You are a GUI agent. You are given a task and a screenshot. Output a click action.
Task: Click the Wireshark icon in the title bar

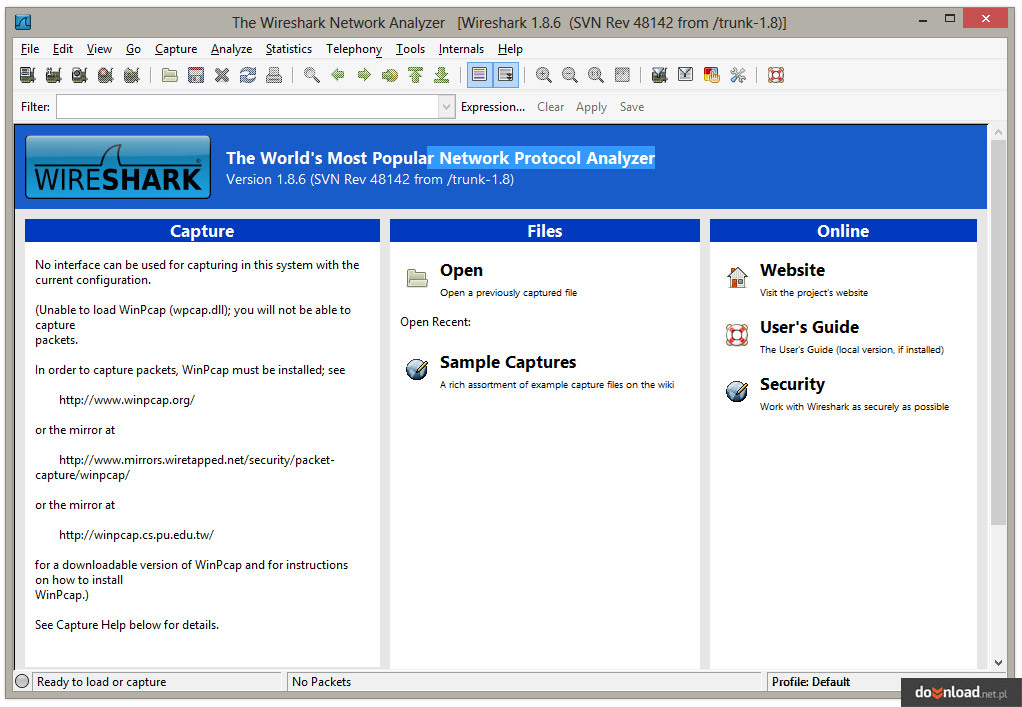point(23,22)
